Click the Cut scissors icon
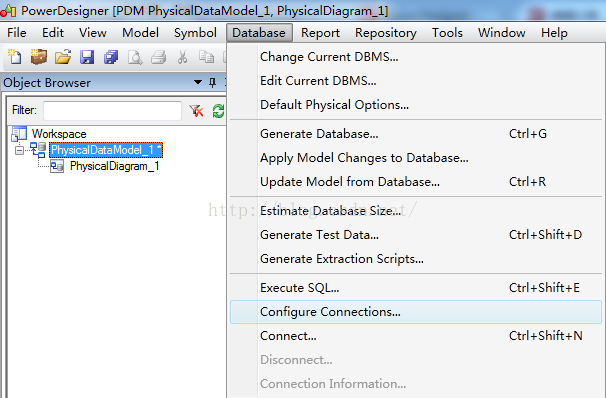Image resolution: width=606 pixels, height=398 pixels. [x=182, y=57]
